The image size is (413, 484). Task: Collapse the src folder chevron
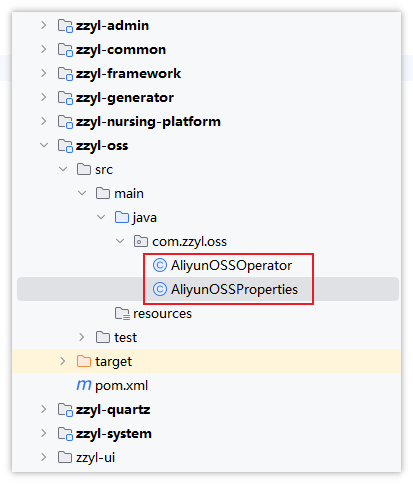pos(63,169)
